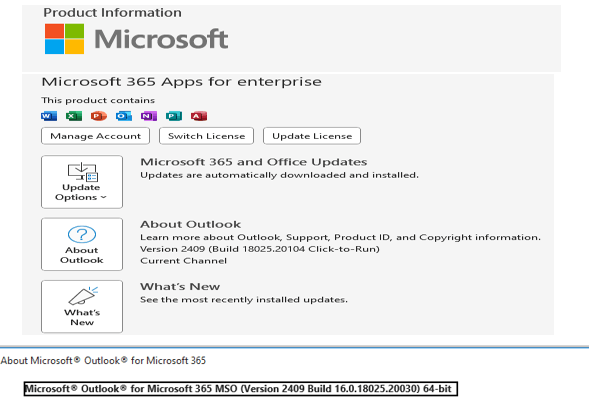Click the Outlook app icon
Viewport: 589px width, 404px height.
click(124, 116)
